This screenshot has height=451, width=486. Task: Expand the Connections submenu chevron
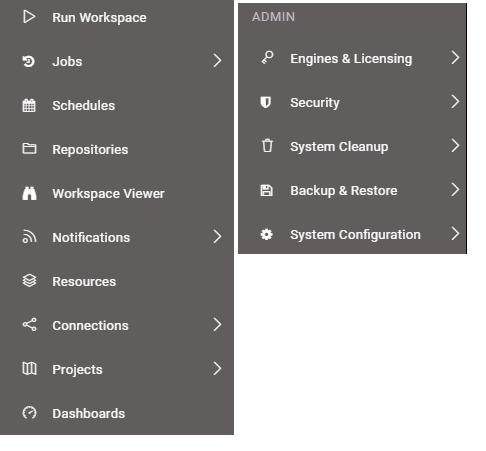tap(217, 325)
